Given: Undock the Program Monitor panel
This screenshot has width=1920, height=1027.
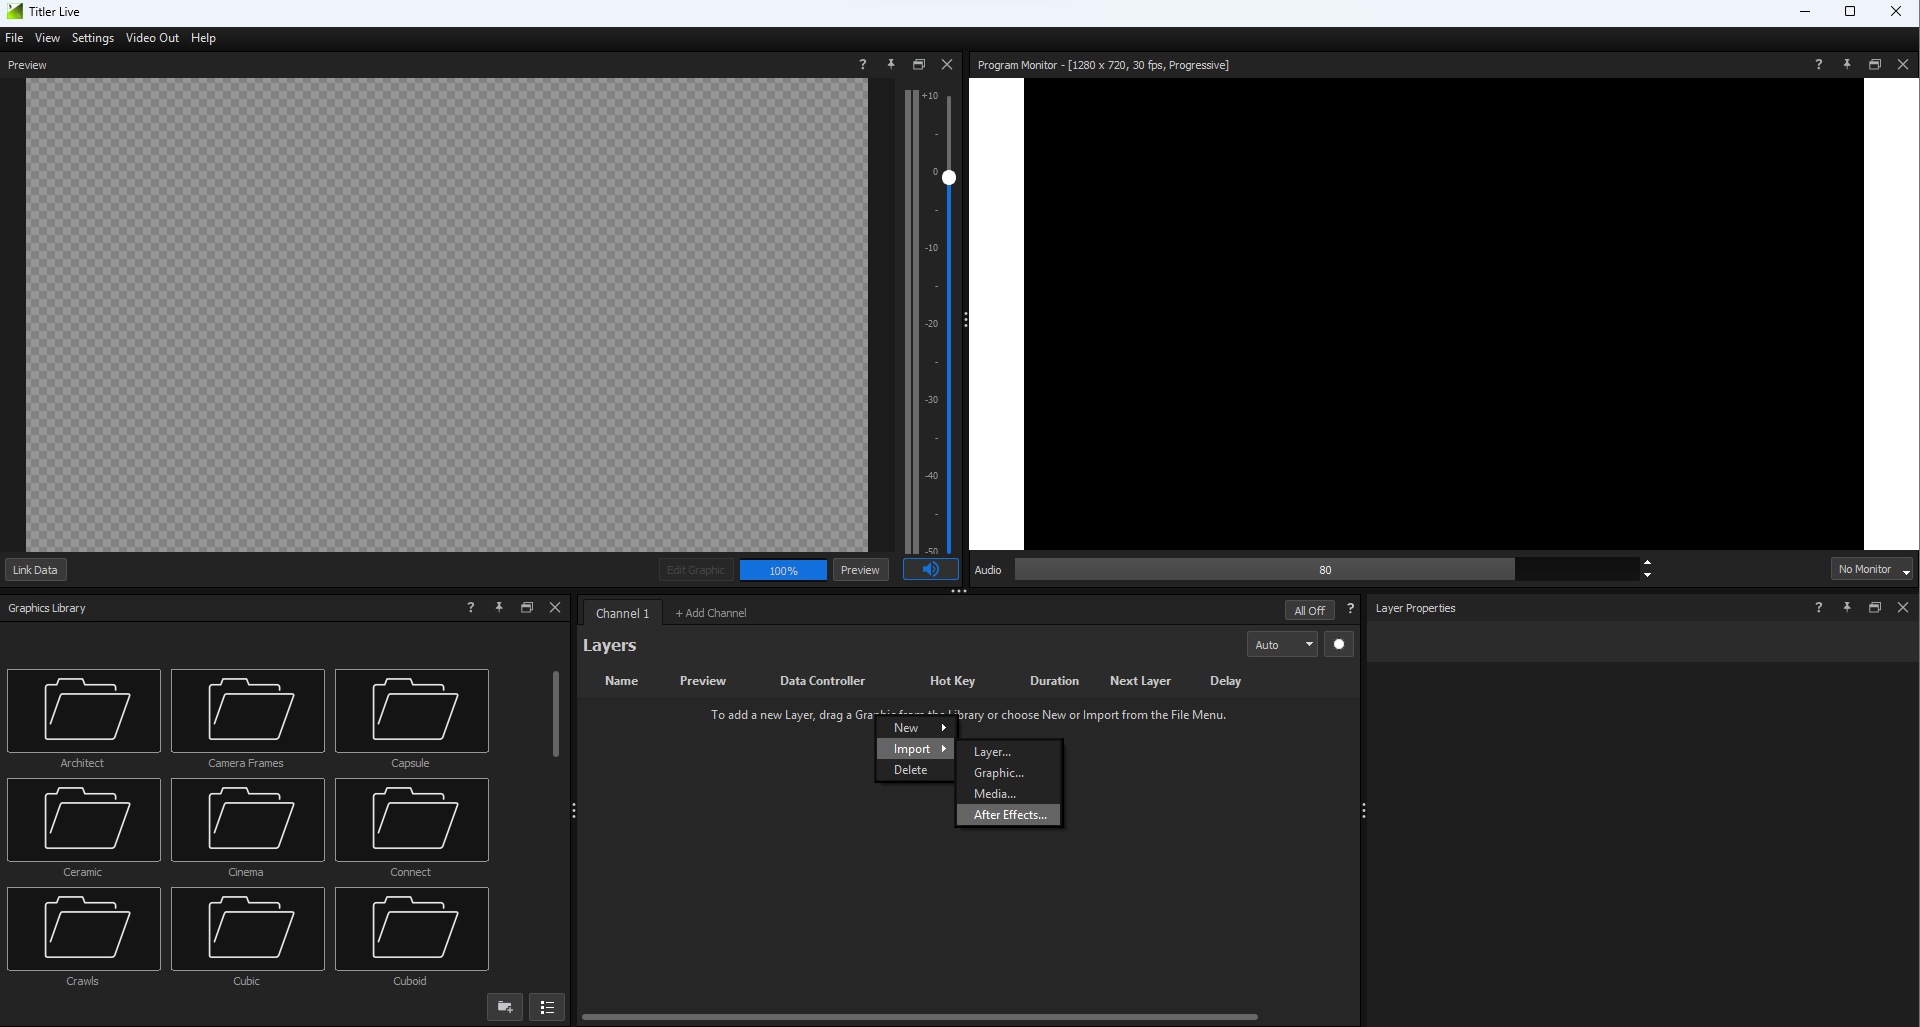Looking at the screenshot, I should tap(1875, 64).
